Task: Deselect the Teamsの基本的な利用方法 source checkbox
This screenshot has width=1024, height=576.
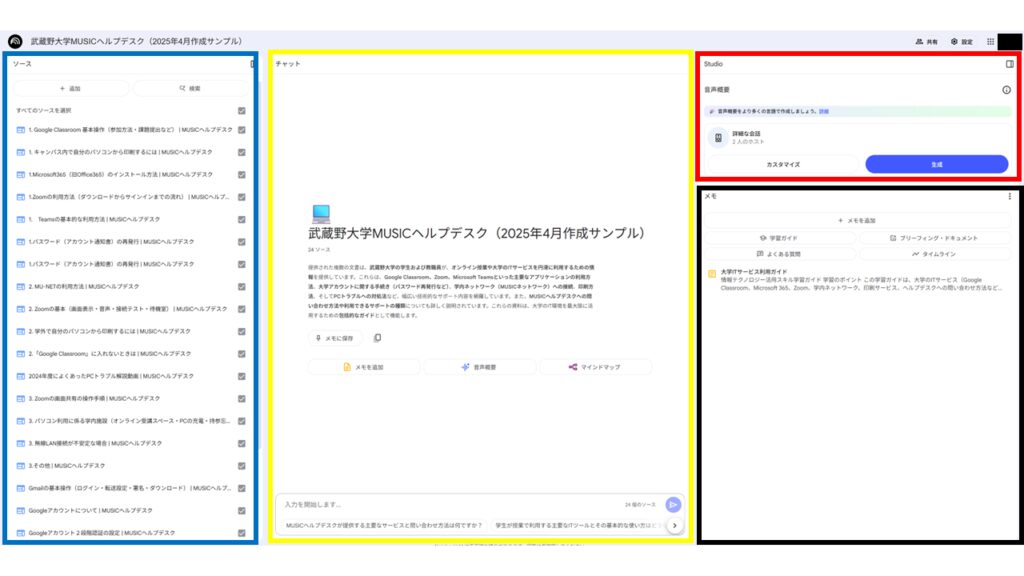Action: (242, 219)
